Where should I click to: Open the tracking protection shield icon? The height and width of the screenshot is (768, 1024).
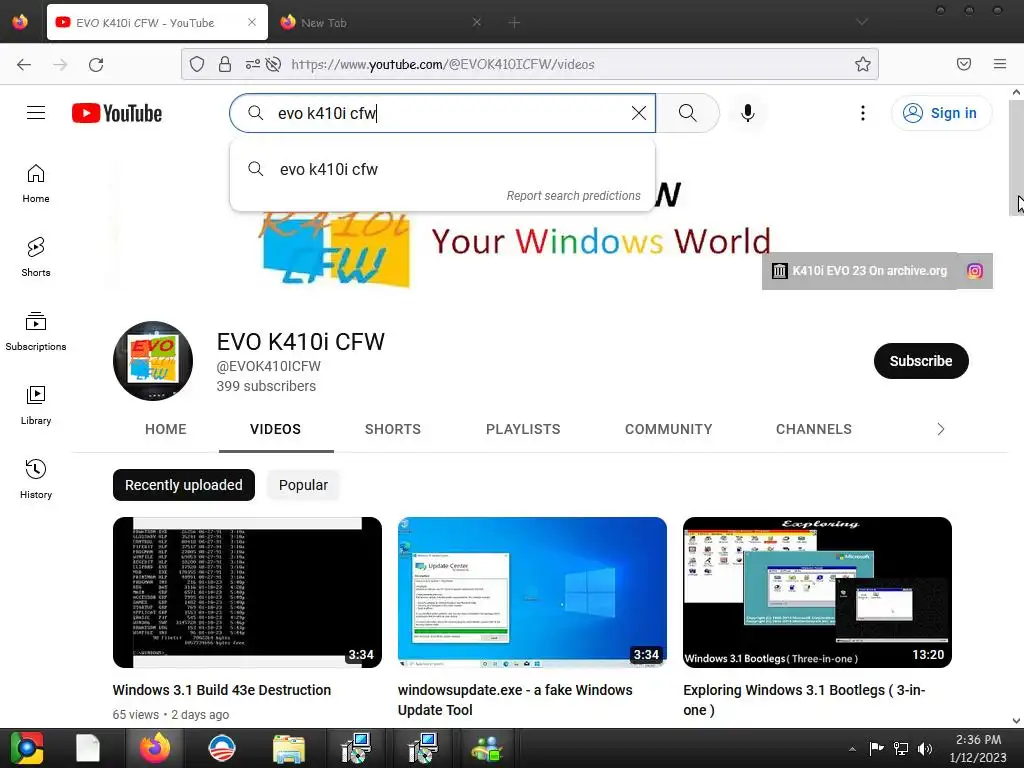(197, 64)
